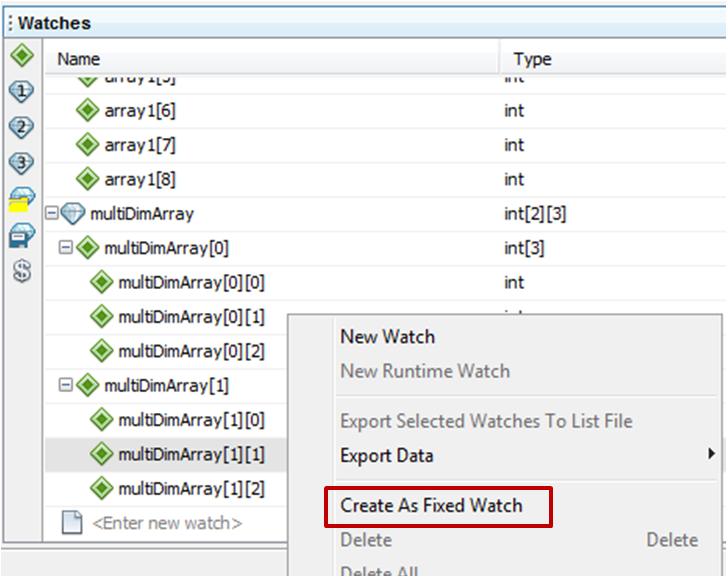Select watch group 3 diamond icon
This screenshot has width=727, height=577.
point(21,163)
